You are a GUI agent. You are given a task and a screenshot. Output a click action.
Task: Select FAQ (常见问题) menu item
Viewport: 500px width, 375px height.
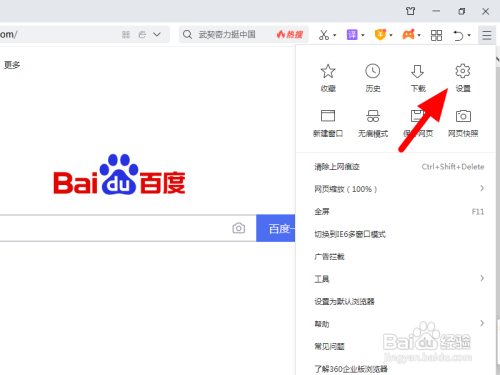[396, 347]
